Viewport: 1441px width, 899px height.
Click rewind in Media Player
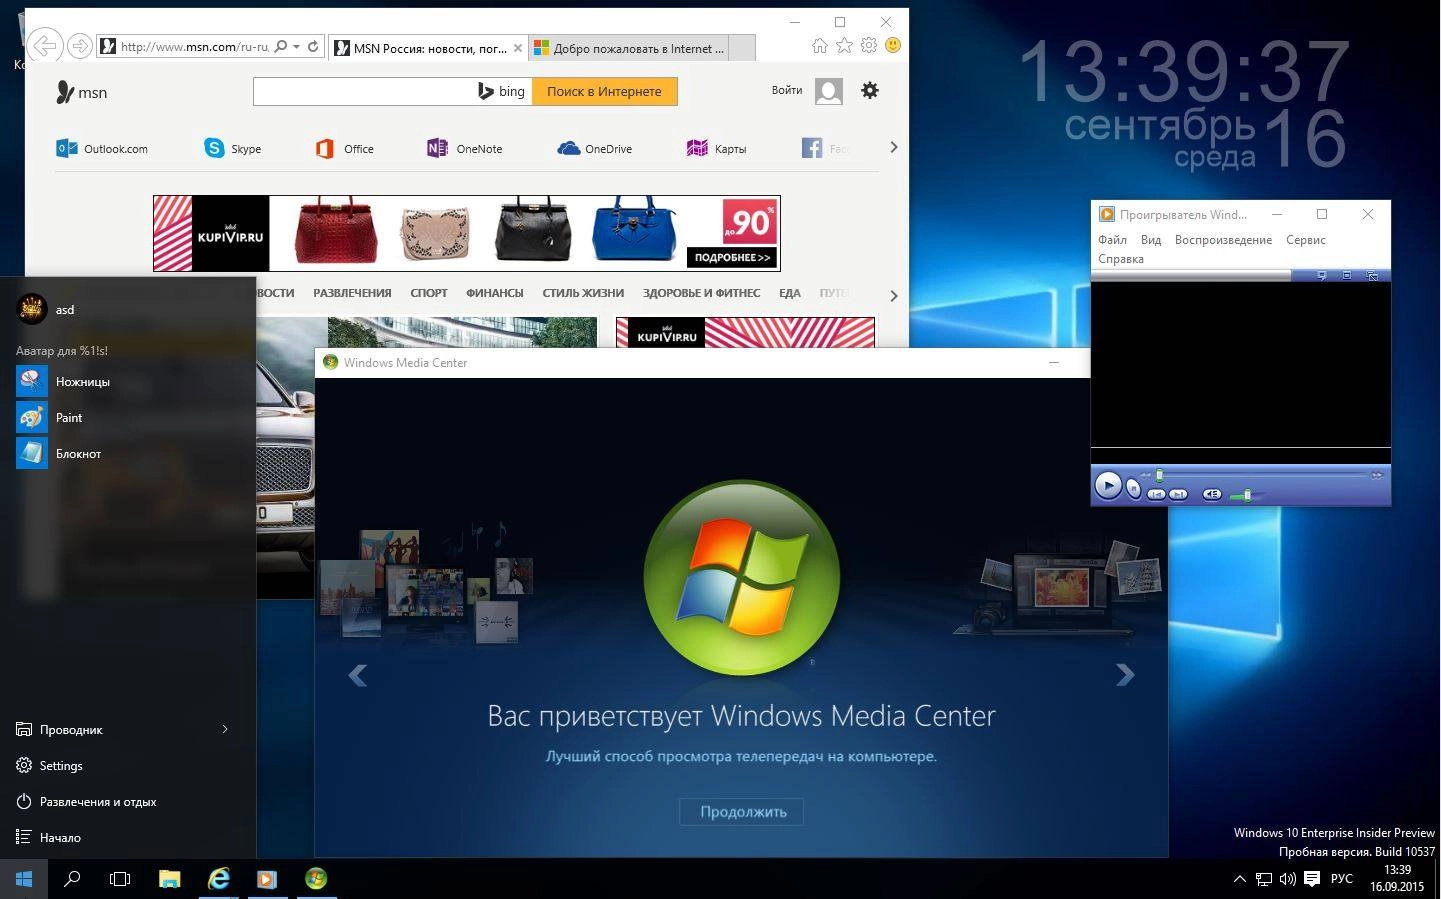tap(1146, 475)
